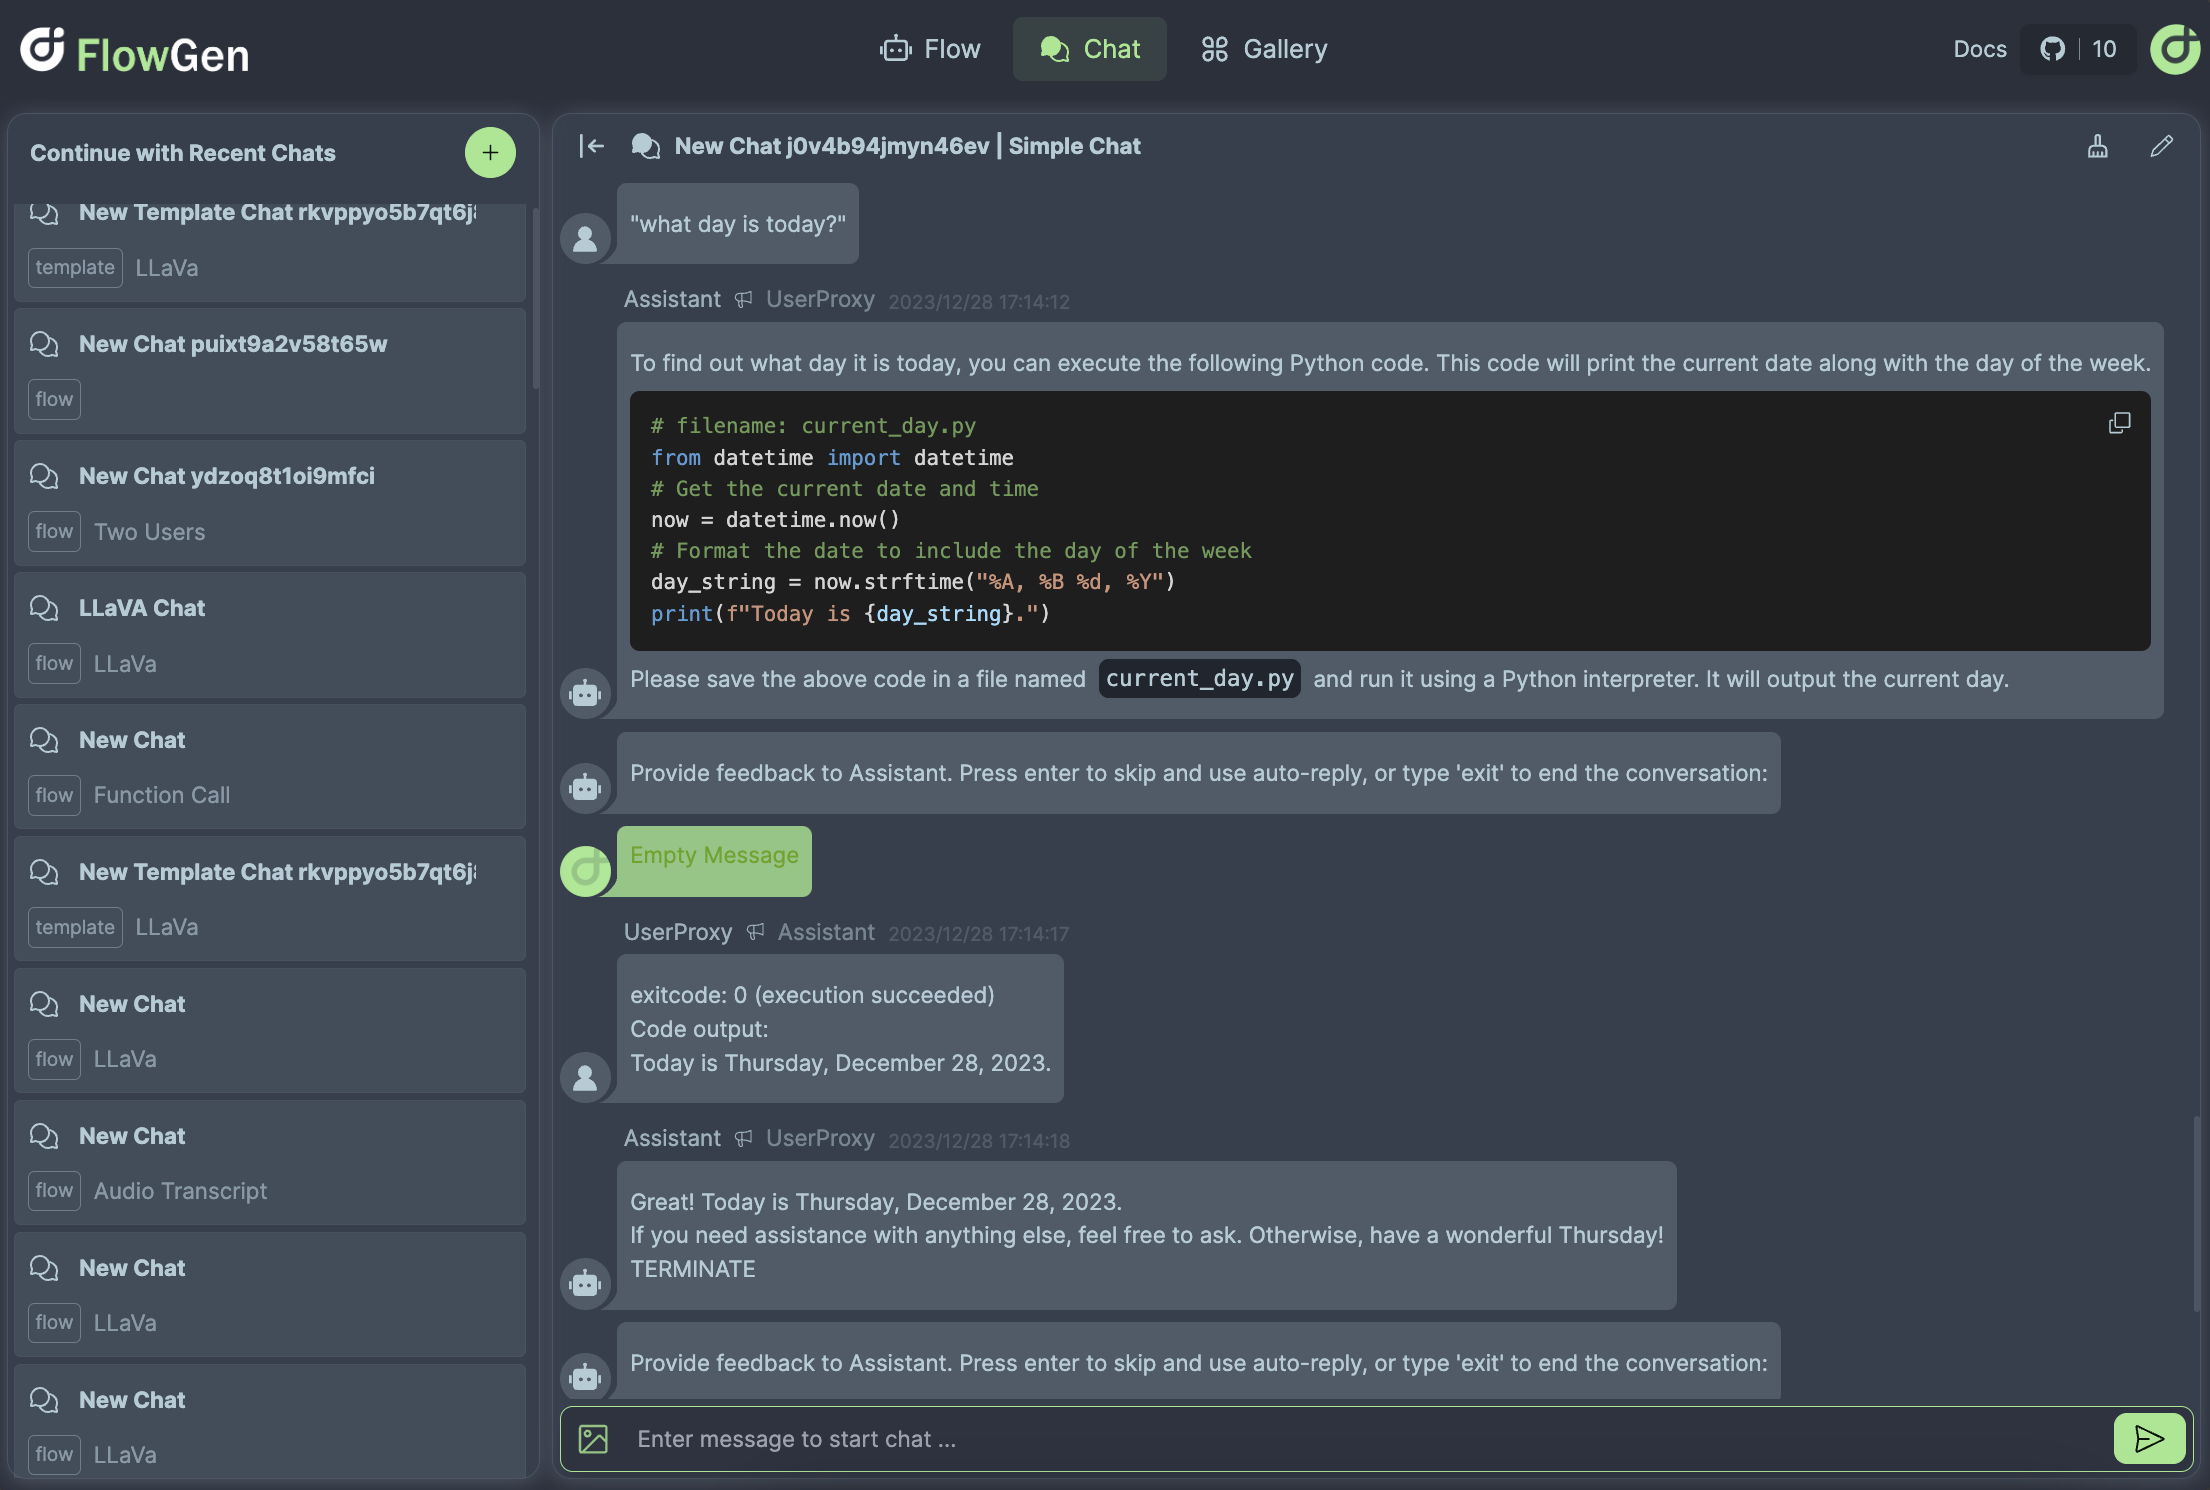Click the Empty Message bubble
Viewport: 2210px width, 1490px height.
tap(714, 860)
